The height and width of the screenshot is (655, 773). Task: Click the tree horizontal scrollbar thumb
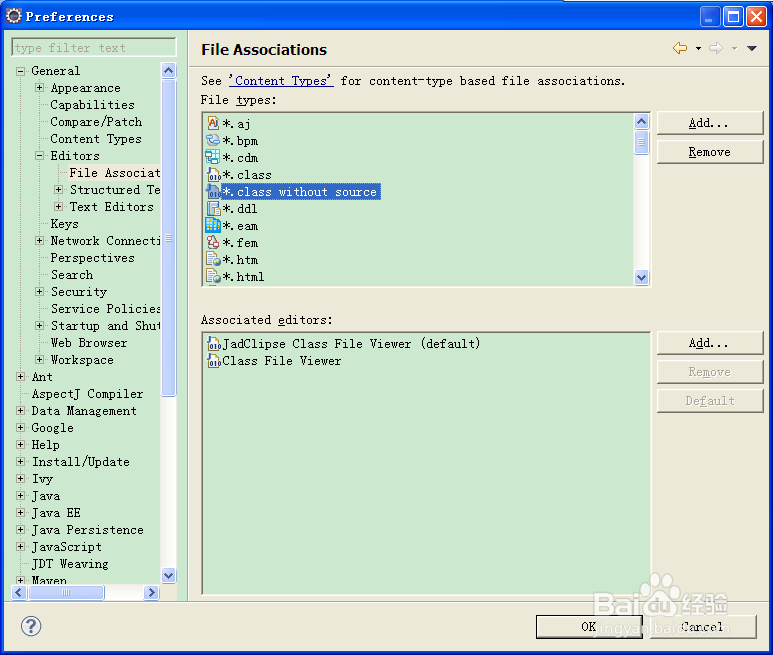coord(66,592)
